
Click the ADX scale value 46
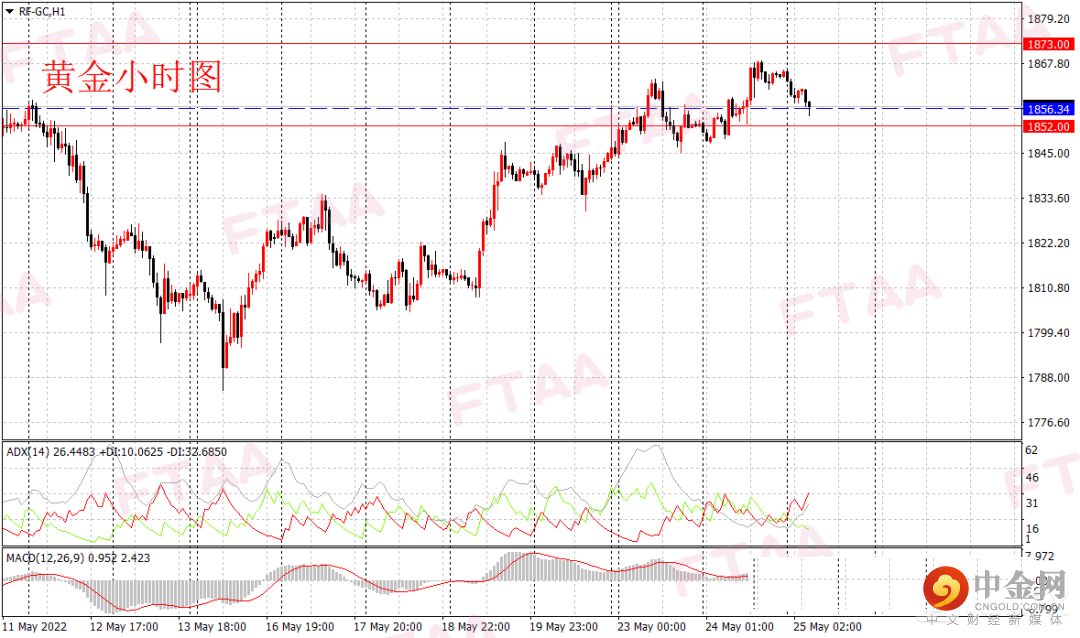click(x=1032, y=477)
